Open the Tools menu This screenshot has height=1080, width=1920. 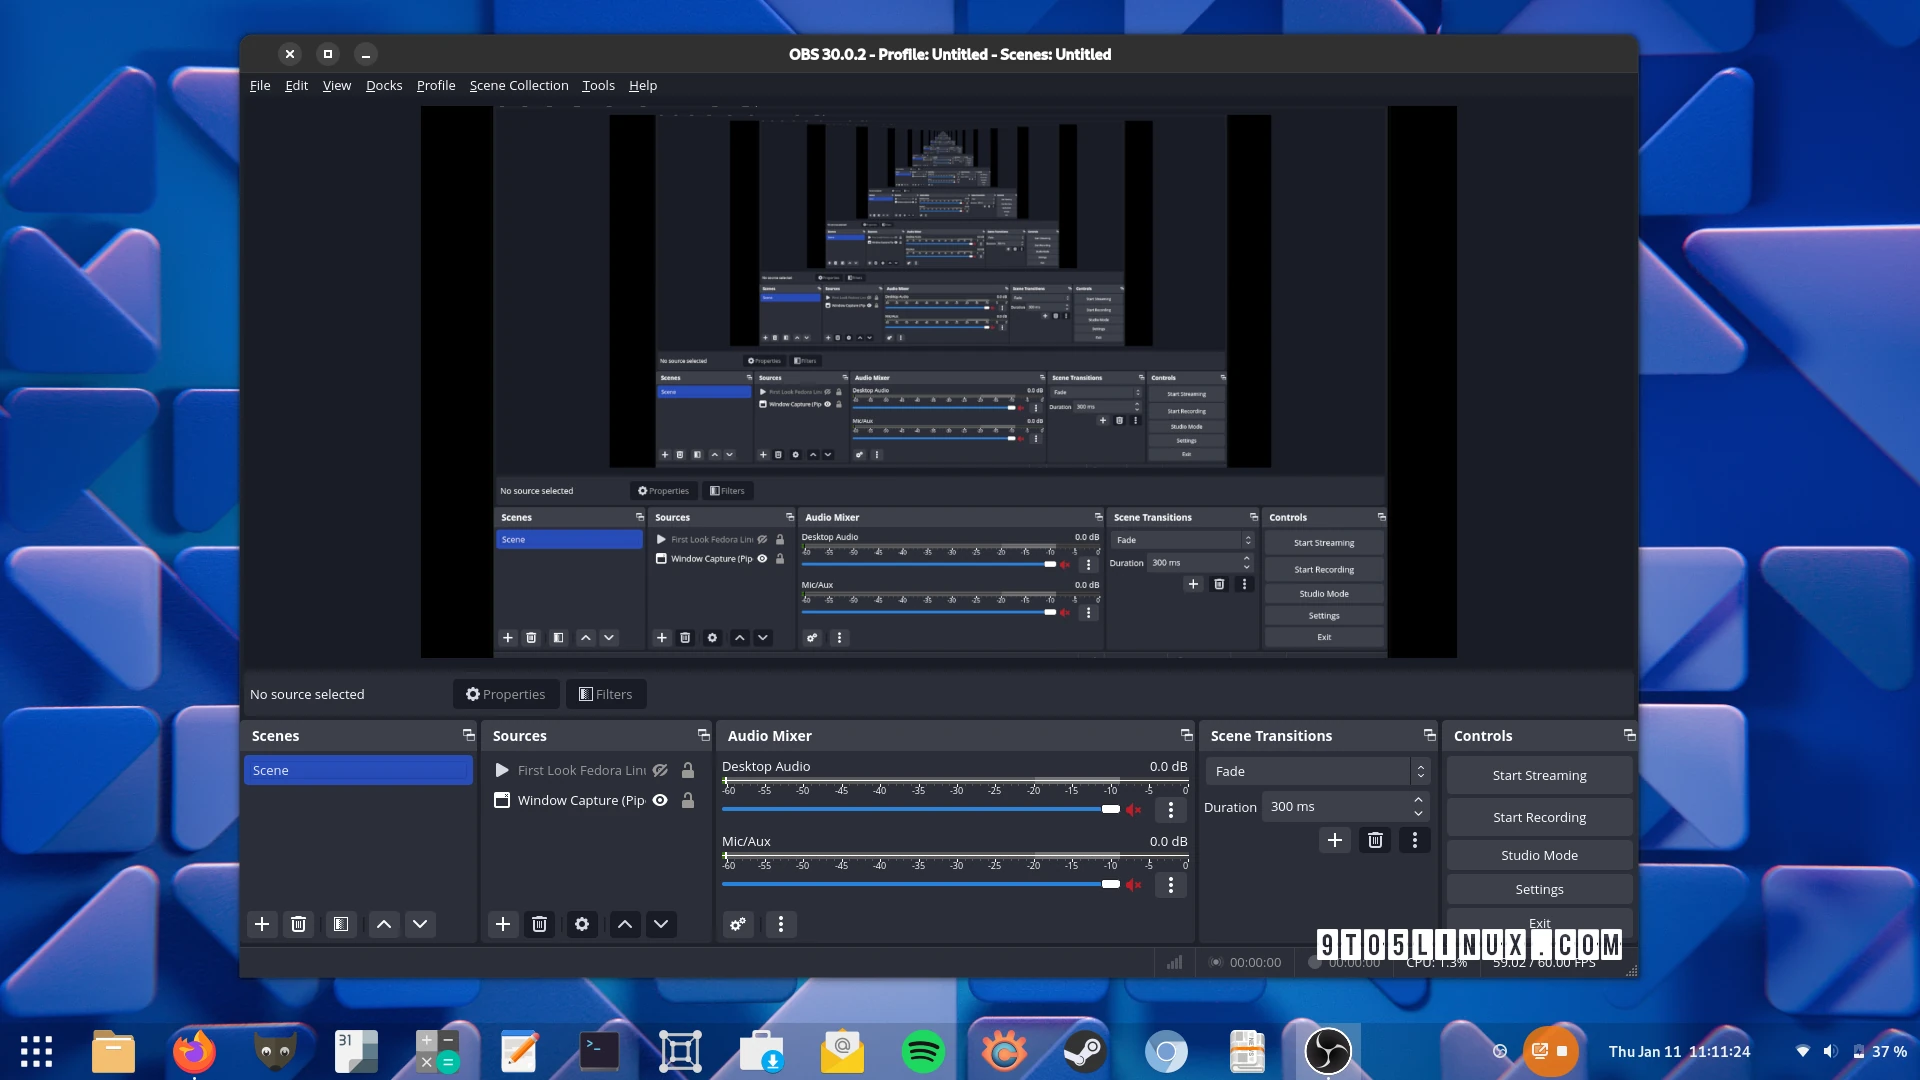(598, 85)
